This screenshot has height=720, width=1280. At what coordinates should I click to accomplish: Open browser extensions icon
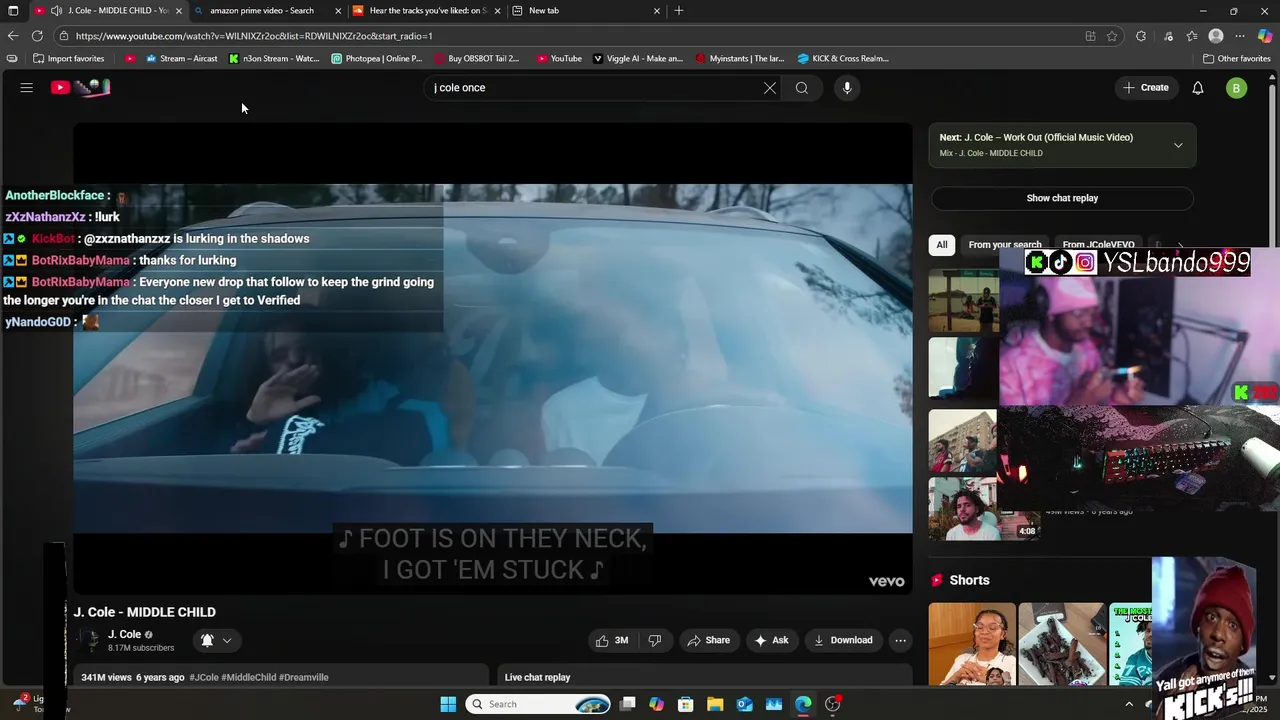[x=1141, y=36]
